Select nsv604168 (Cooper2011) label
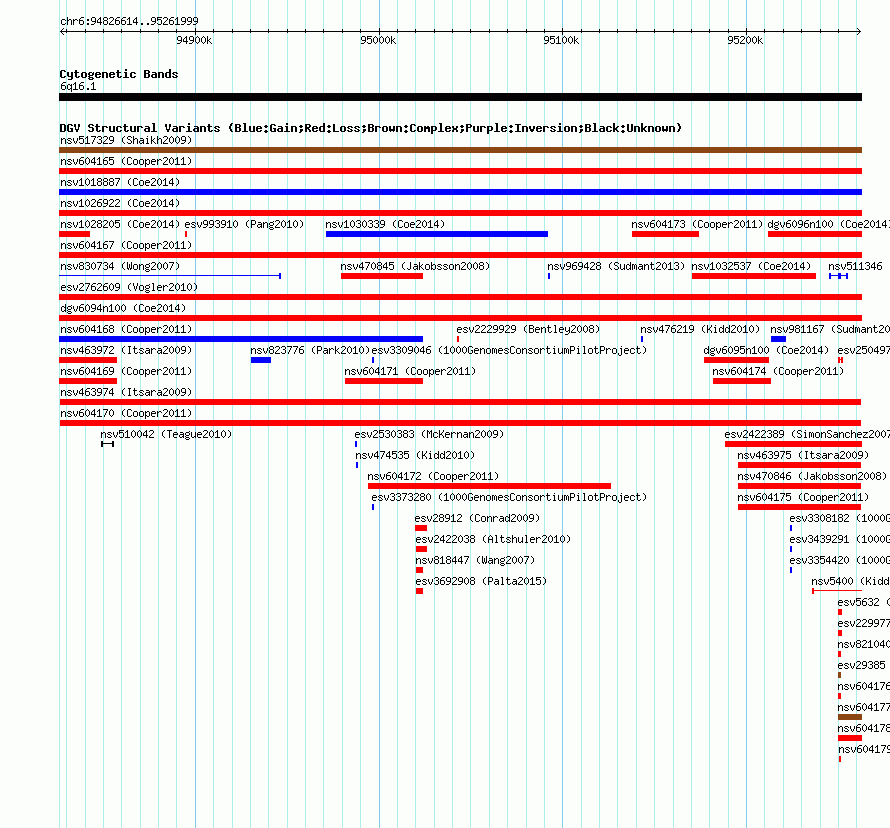Image resolution: width=890 pixels, height=828 pixels. pos(126,329)
